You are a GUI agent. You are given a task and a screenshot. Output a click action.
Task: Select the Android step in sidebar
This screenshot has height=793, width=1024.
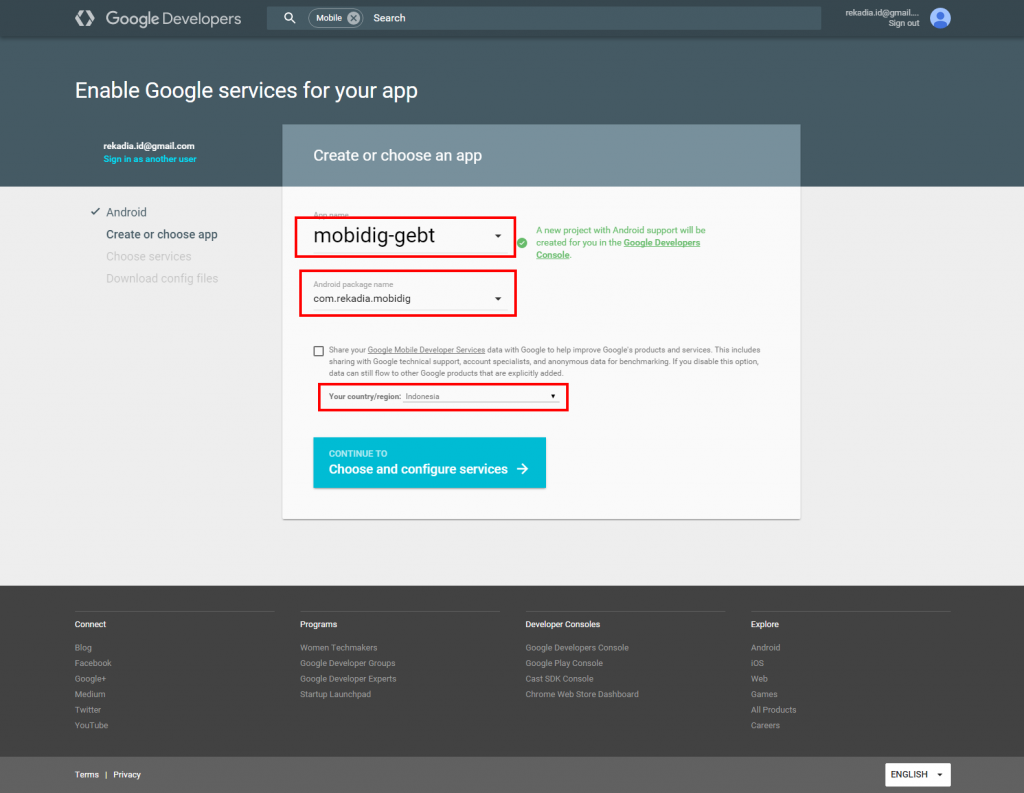tap(126, 212)
